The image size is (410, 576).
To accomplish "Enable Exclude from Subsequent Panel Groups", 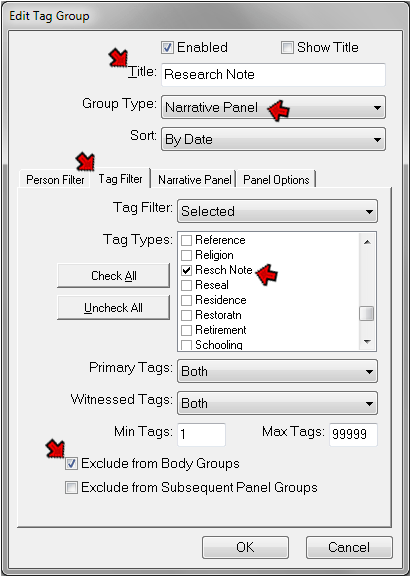I will (71, 488).
